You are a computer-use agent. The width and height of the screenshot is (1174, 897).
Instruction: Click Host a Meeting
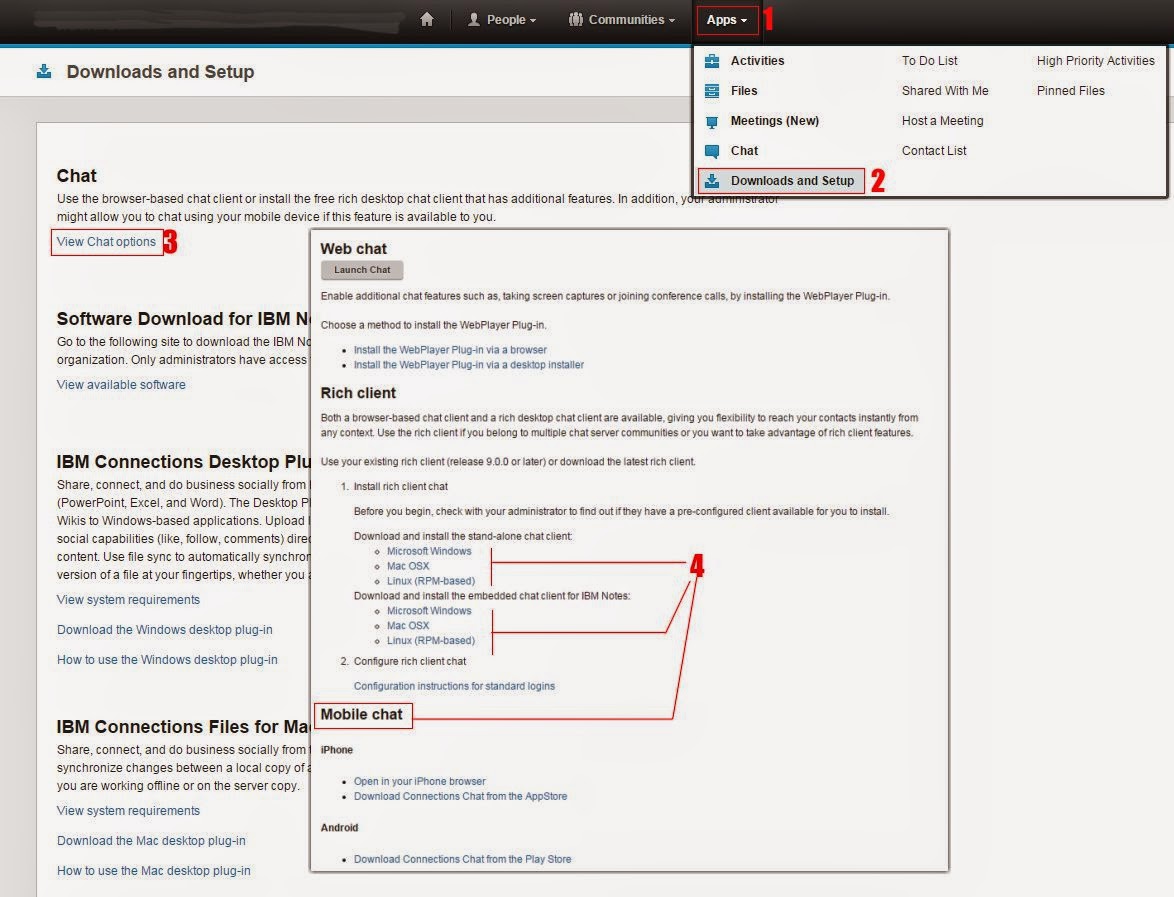tap(942, 121)
